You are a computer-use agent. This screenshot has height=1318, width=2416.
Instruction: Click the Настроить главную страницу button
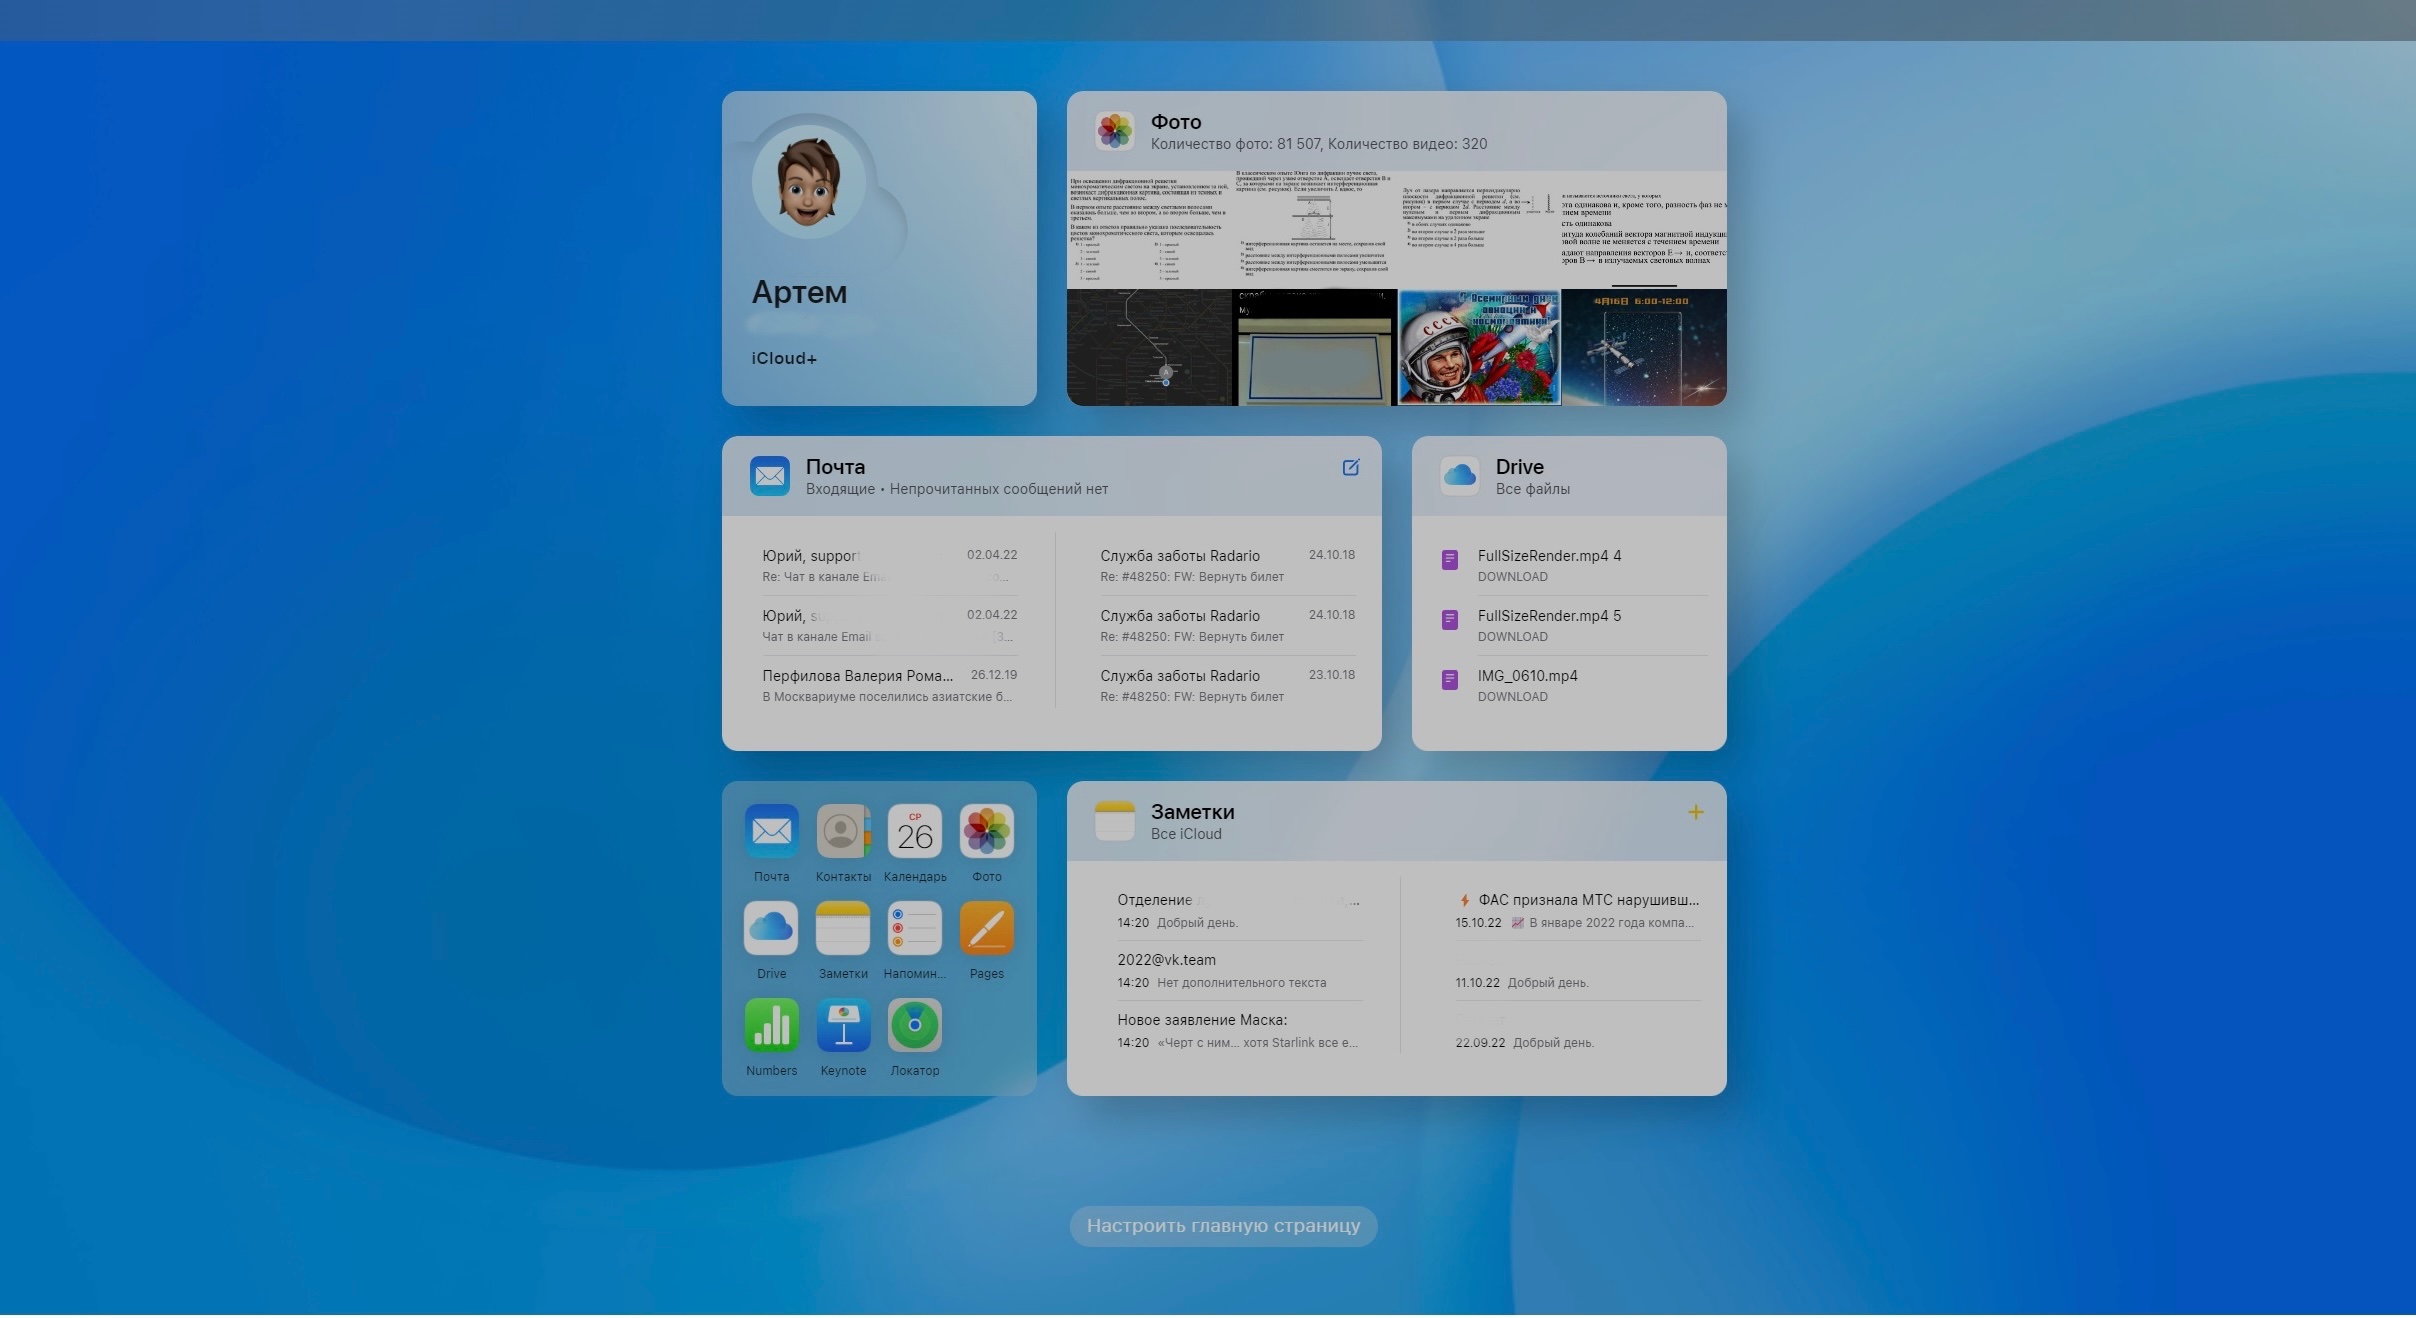click(x=1223, y=1226)
